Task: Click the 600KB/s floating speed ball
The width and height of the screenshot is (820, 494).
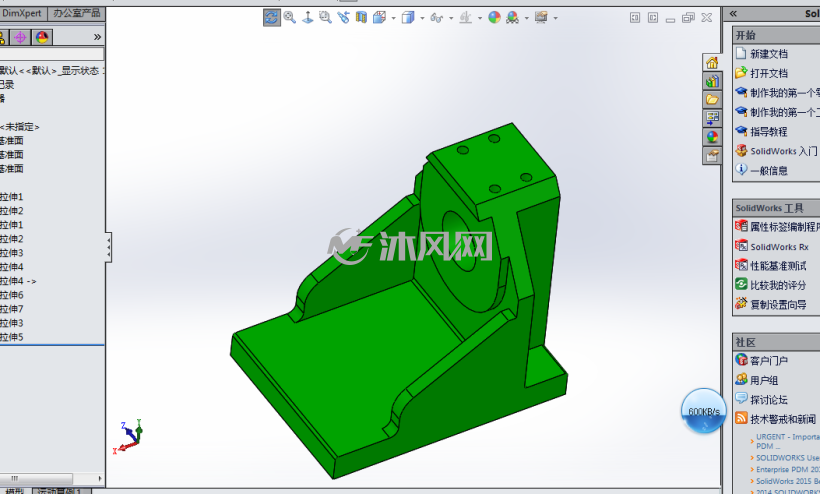Action: coord(704,411)
